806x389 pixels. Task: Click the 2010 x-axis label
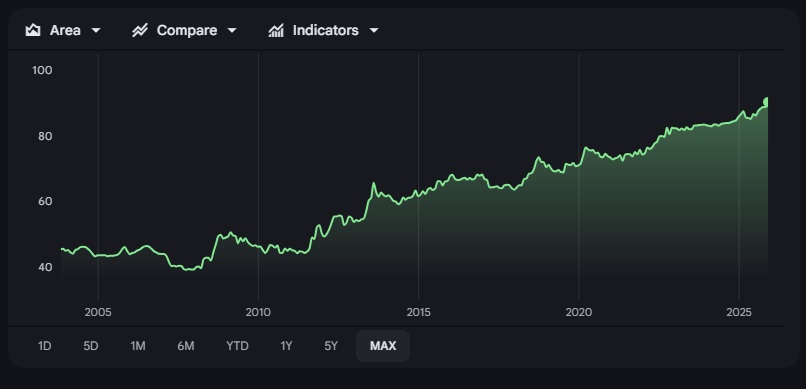258,312
